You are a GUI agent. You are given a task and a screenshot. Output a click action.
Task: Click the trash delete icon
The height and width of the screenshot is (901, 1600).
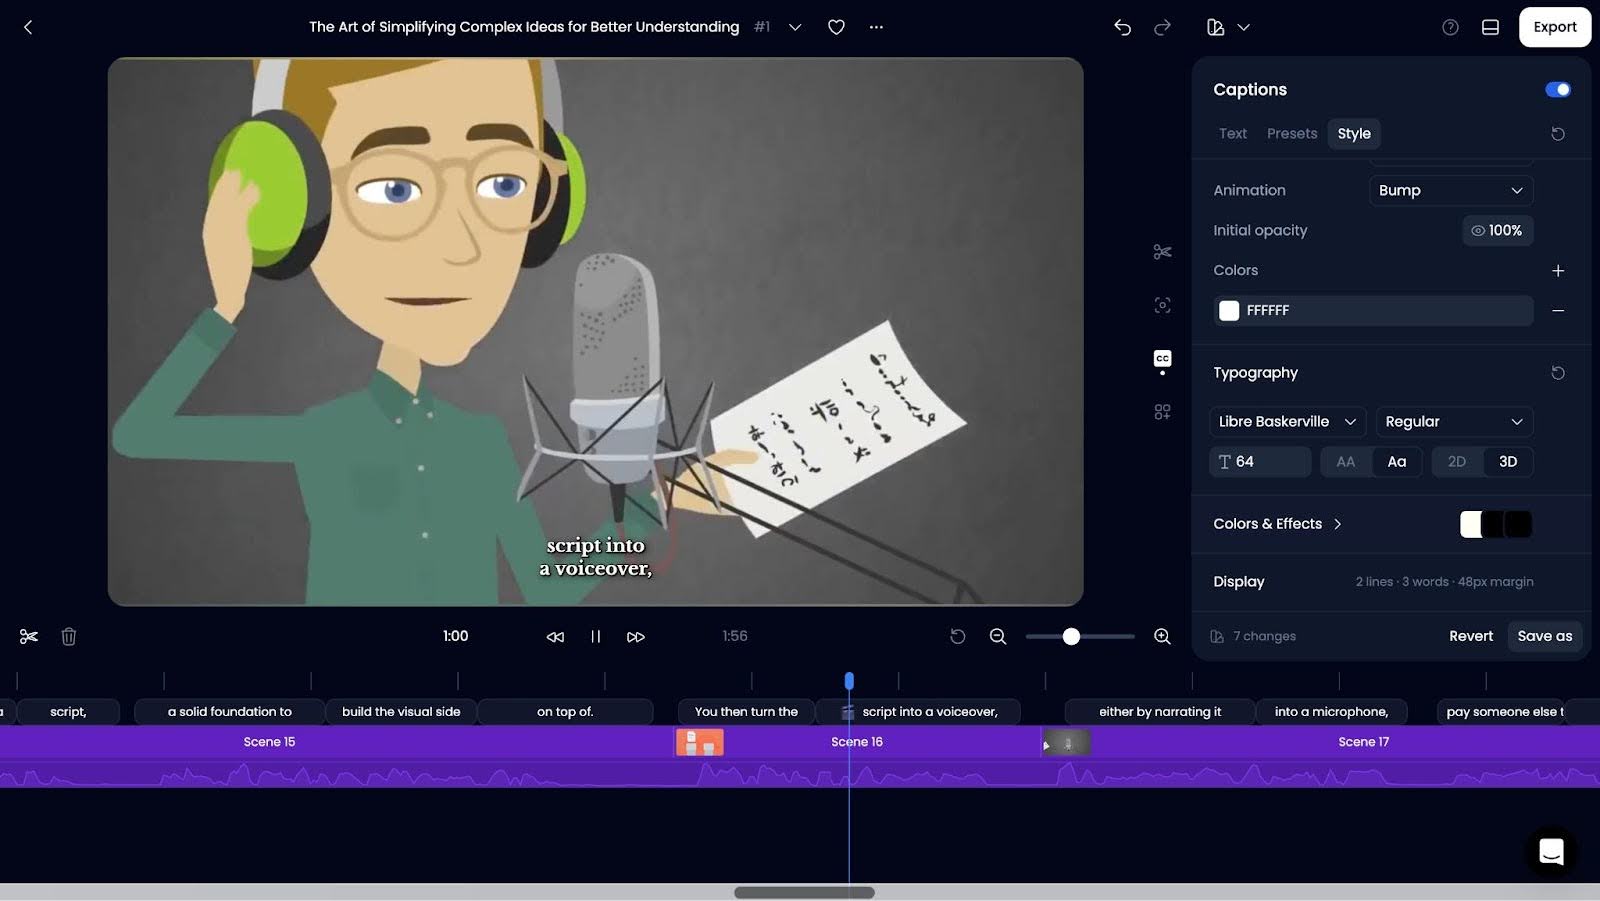[69, 636]
